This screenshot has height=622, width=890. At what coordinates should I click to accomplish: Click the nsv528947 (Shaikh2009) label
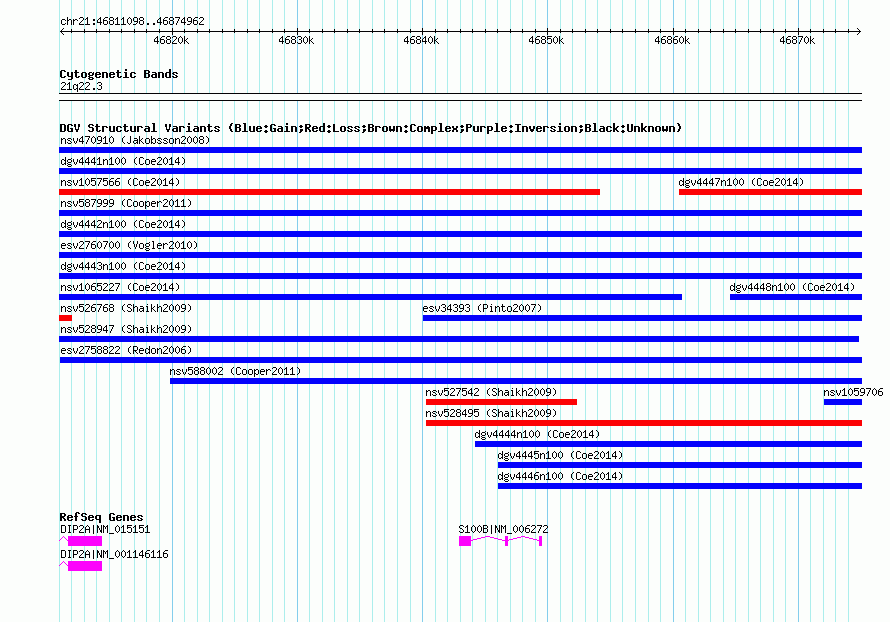click(126, 329)
